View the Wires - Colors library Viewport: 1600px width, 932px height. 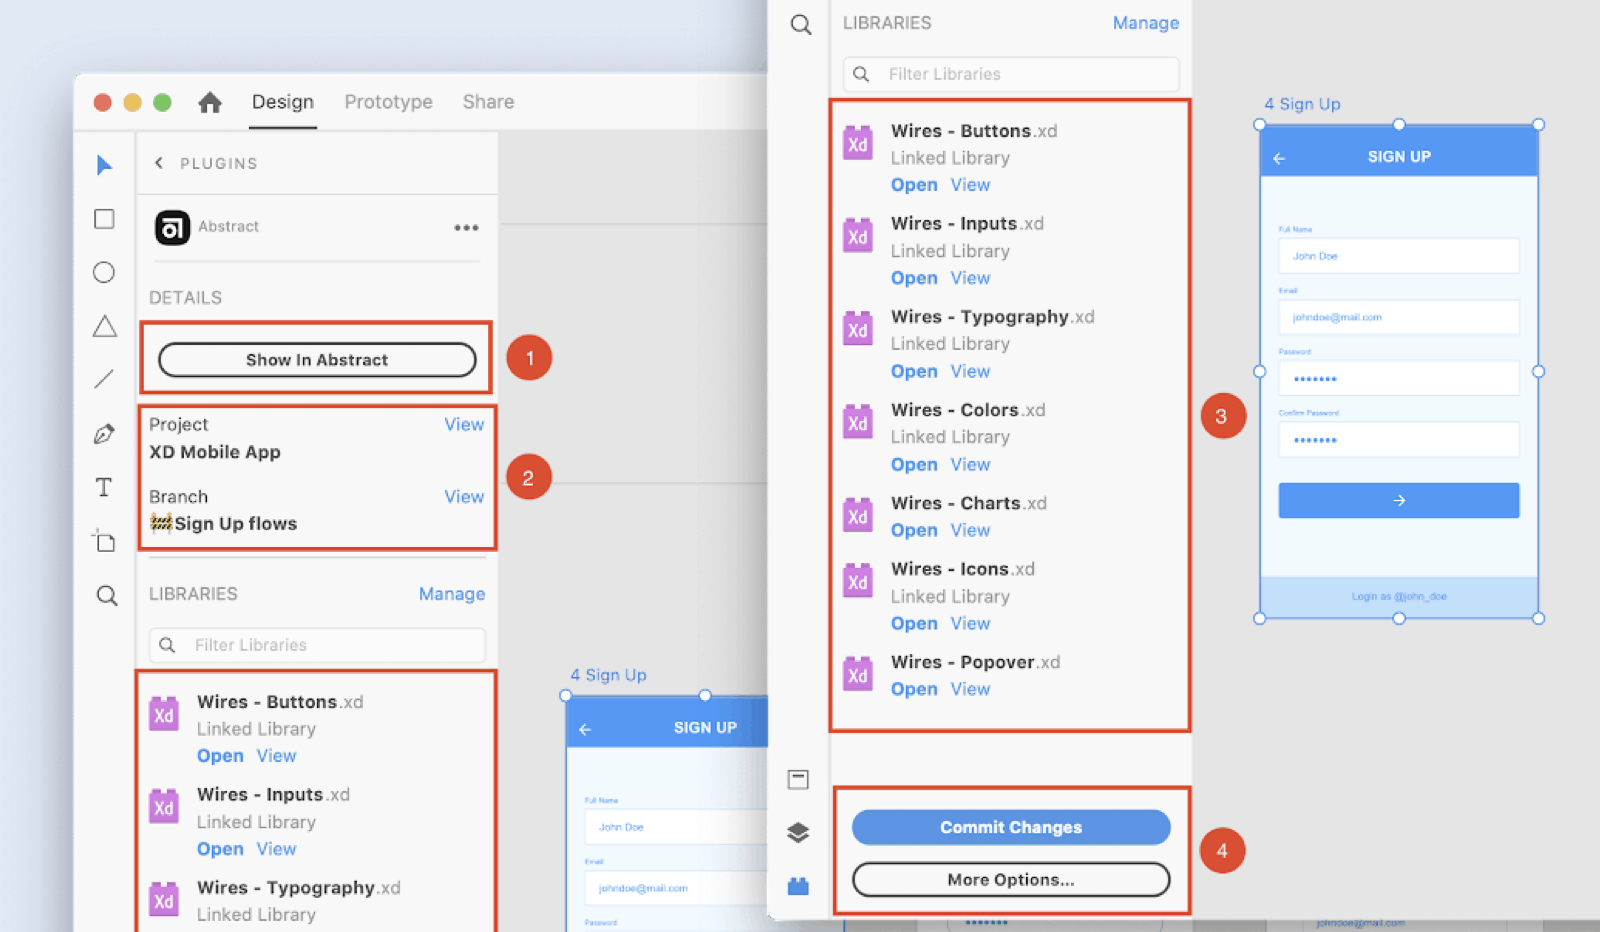[970, 465]
